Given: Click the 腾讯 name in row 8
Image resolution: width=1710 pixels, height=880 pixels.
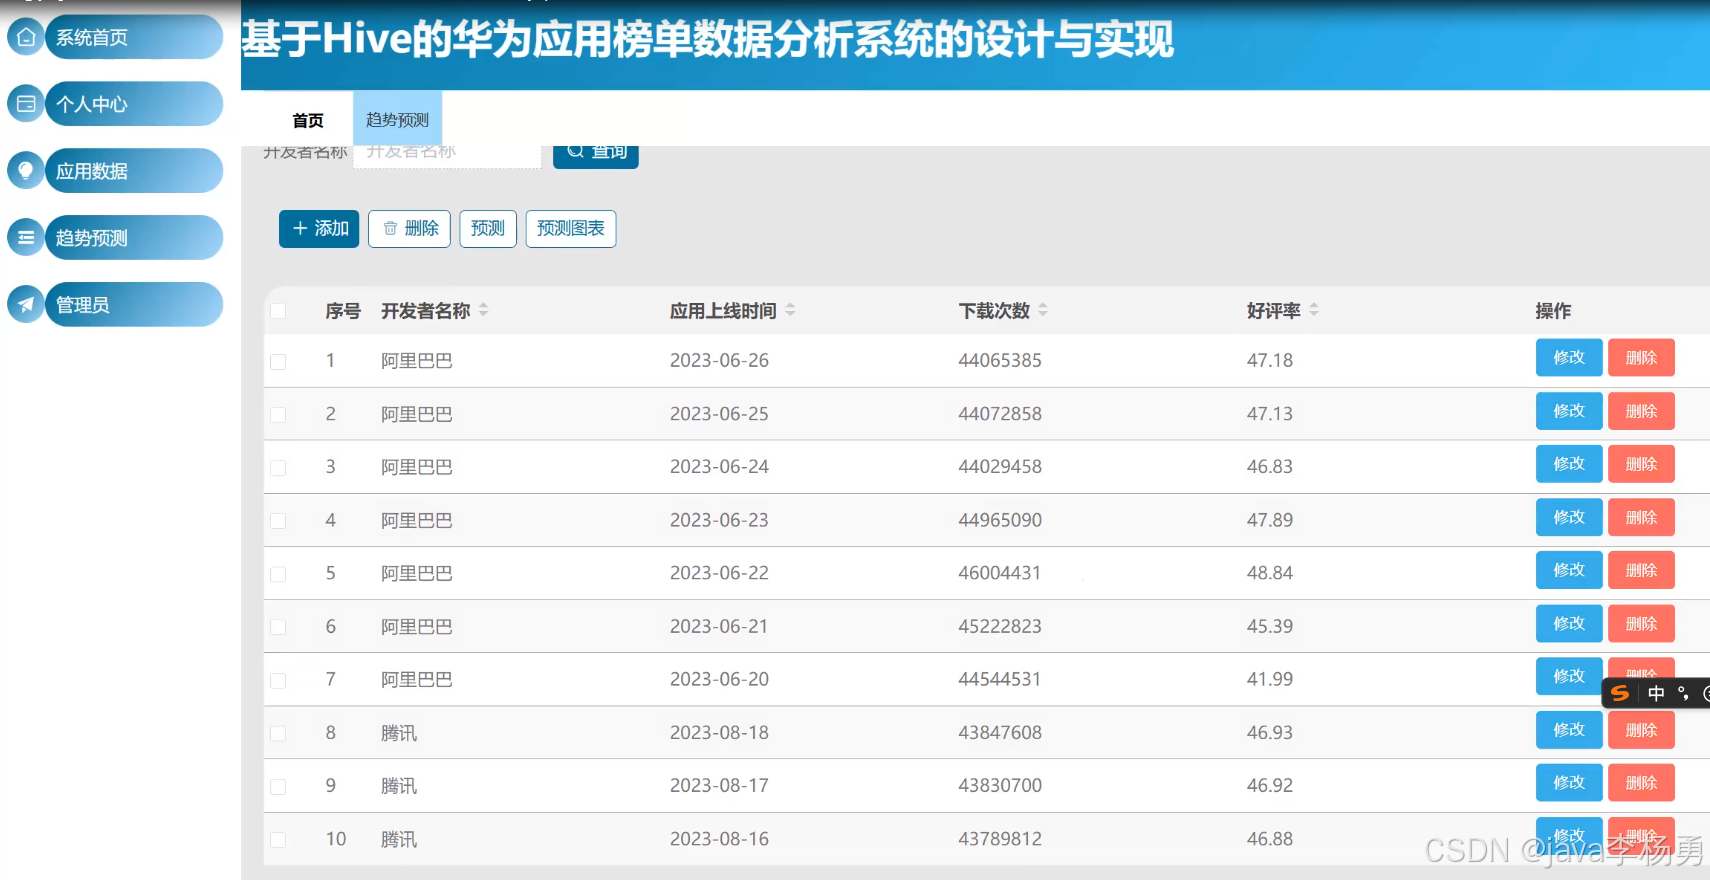Looking at the screenshot, I should (399, 733).
